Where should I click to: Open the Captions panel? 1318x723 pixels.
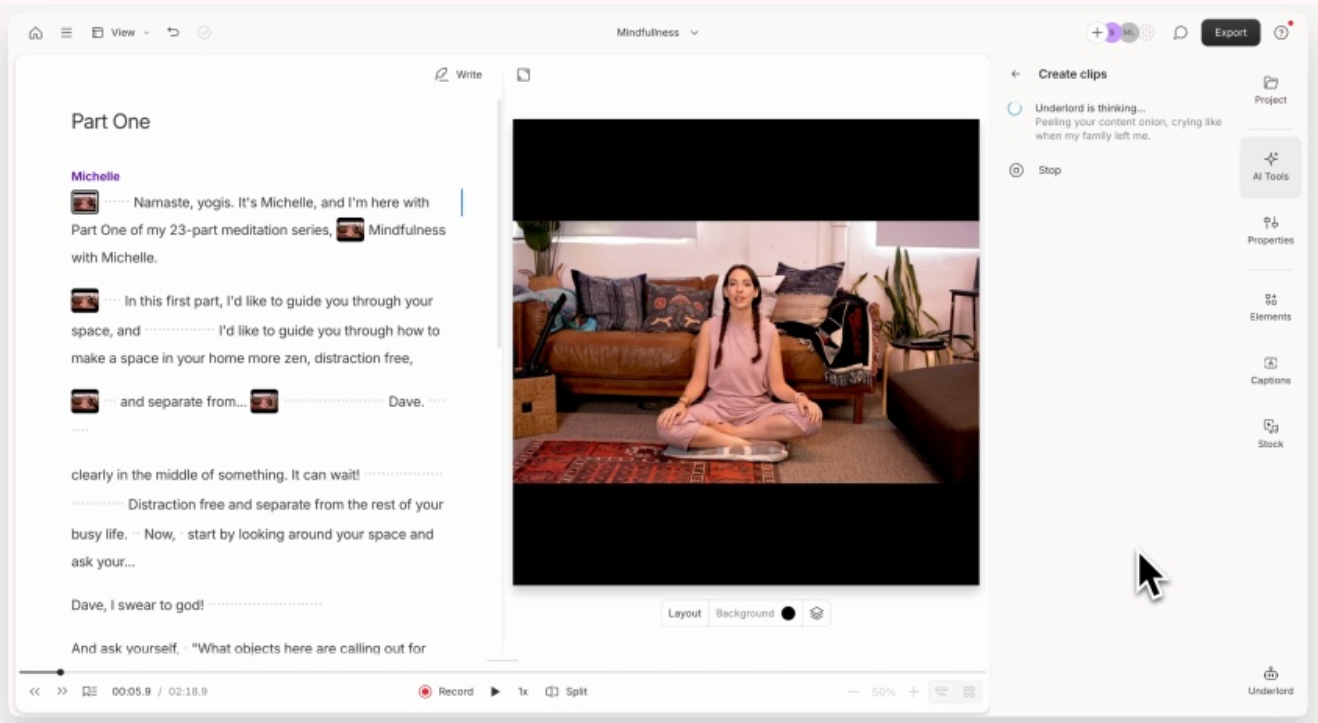1270,370
